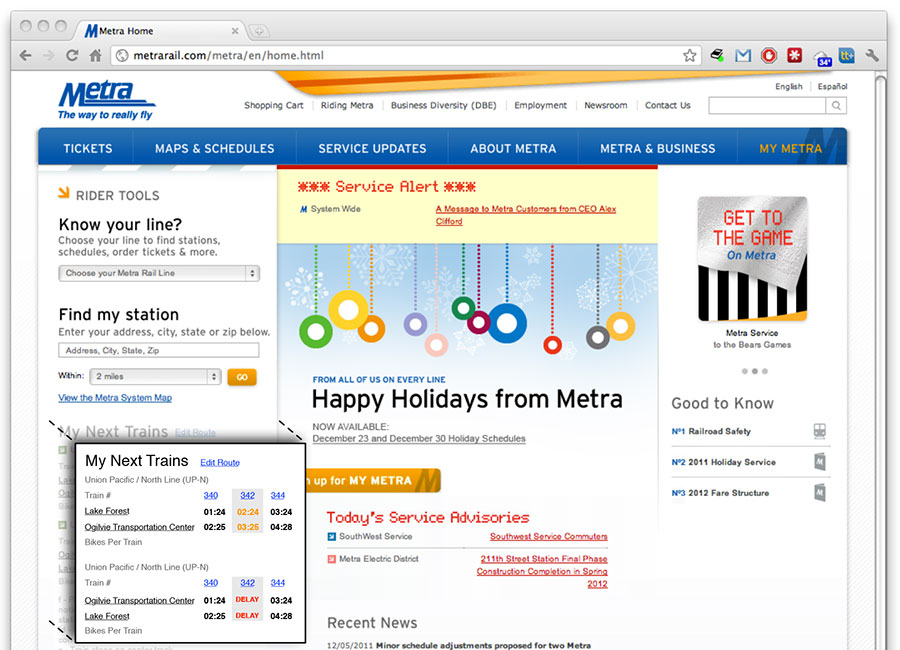Click the Address, City, State, Zip field
The width and height of the screenshot is (900, 650).
pos(159,350)
